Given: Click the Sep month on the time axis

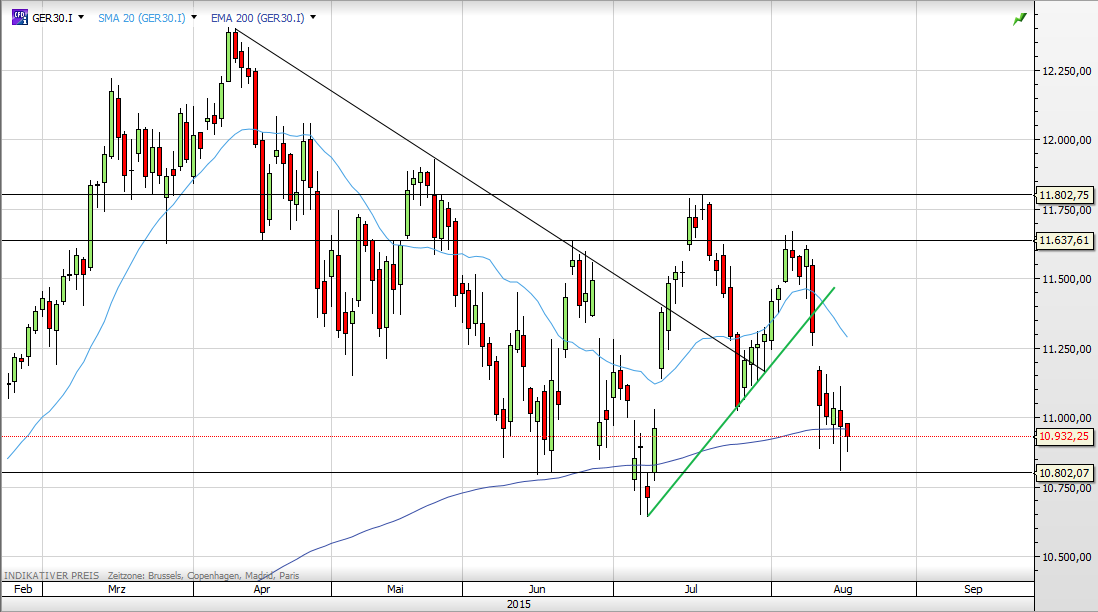Looking at the screenshot, I should [x=972, y=589].
